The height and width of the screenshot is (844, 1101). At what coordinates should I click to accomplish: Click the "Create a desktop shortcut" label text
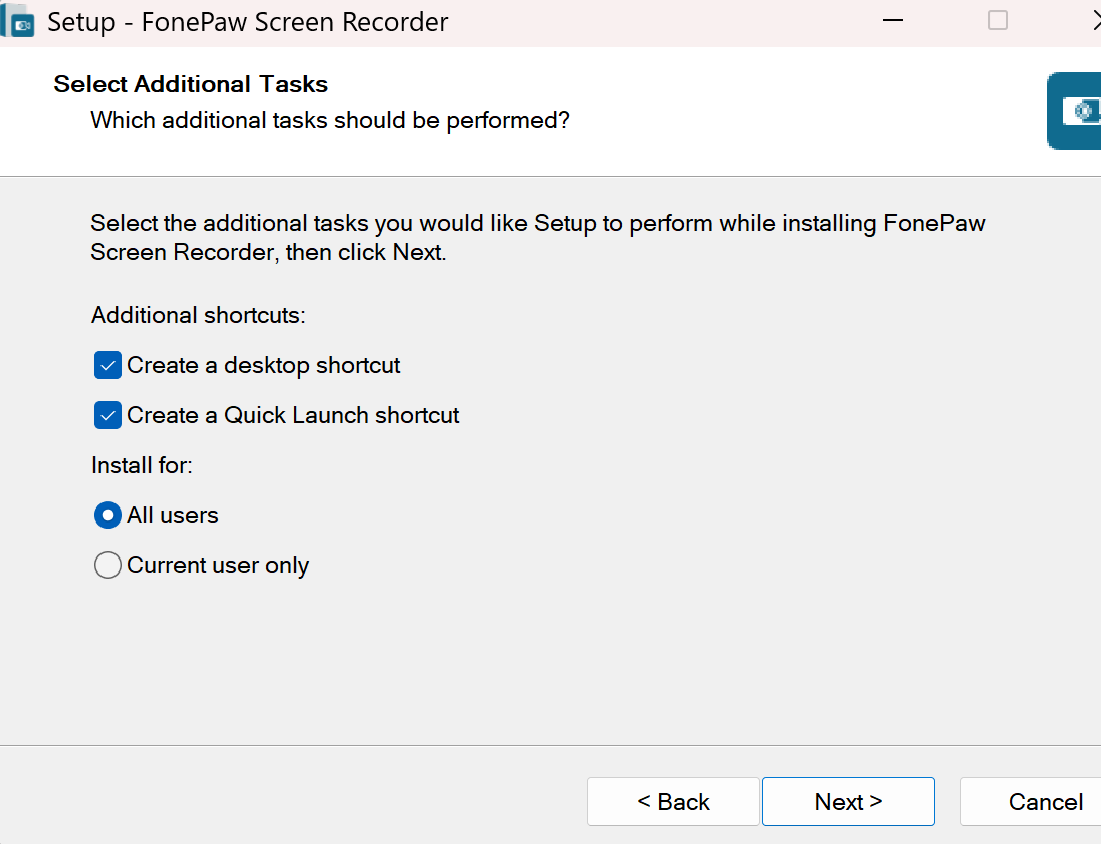click(x=264, y=366)
